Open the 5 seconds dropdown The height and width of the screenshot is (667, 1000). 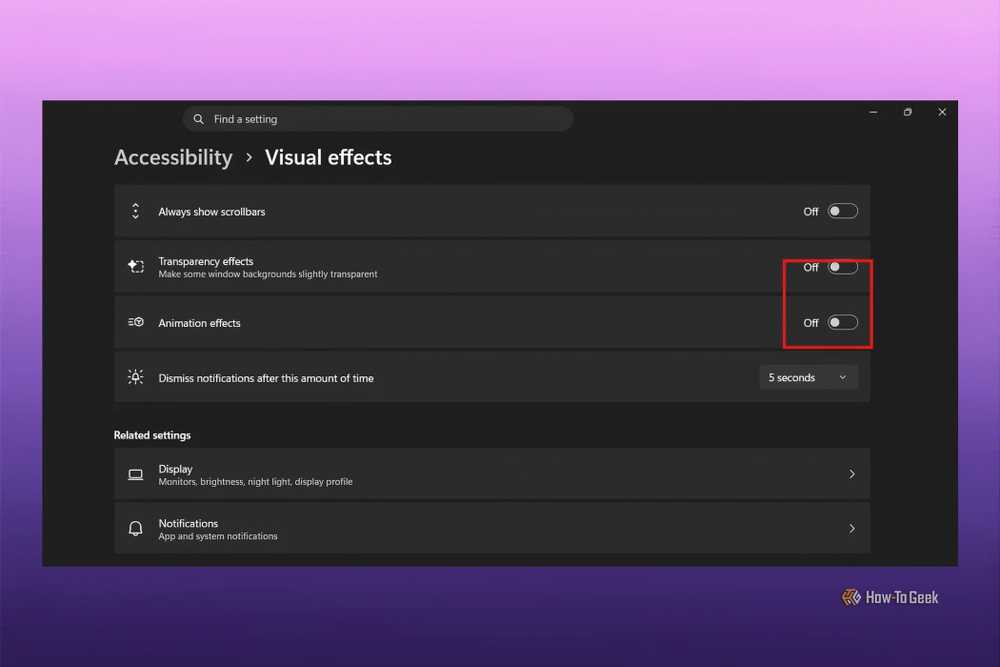pos(808,377)
